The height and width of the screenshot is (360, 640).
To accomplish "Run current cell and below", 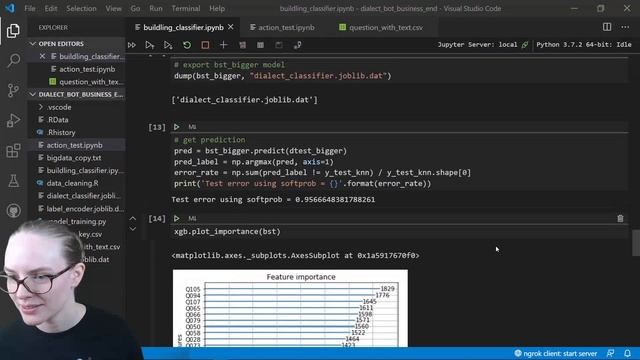I will coord(168,45).
